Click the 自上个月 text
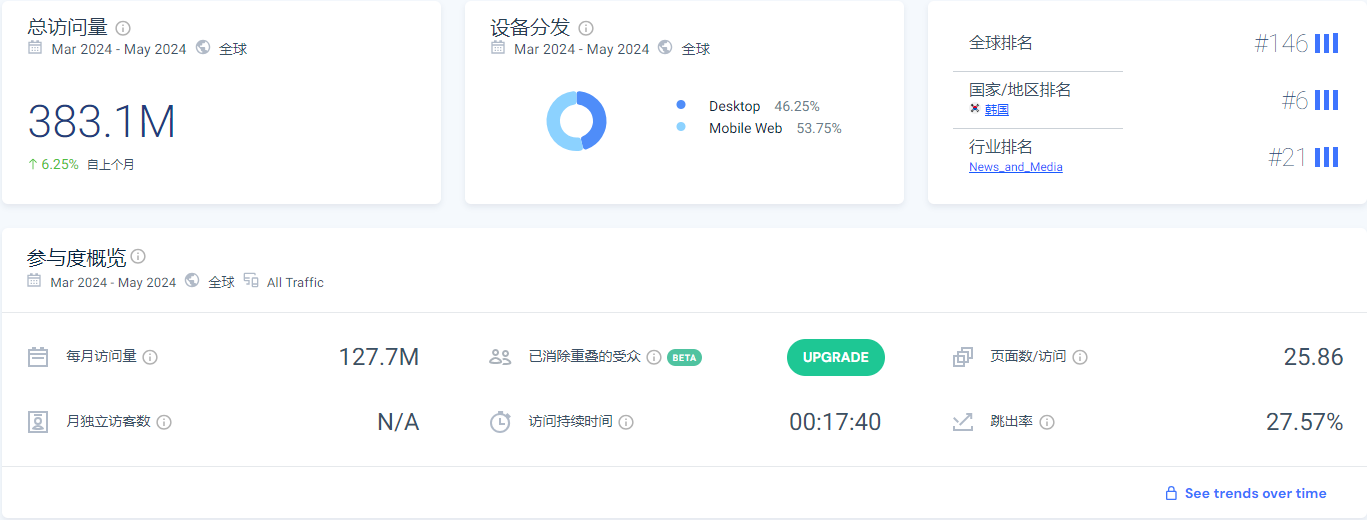Viewport: 1367px width, 520px height. [111, 165]
